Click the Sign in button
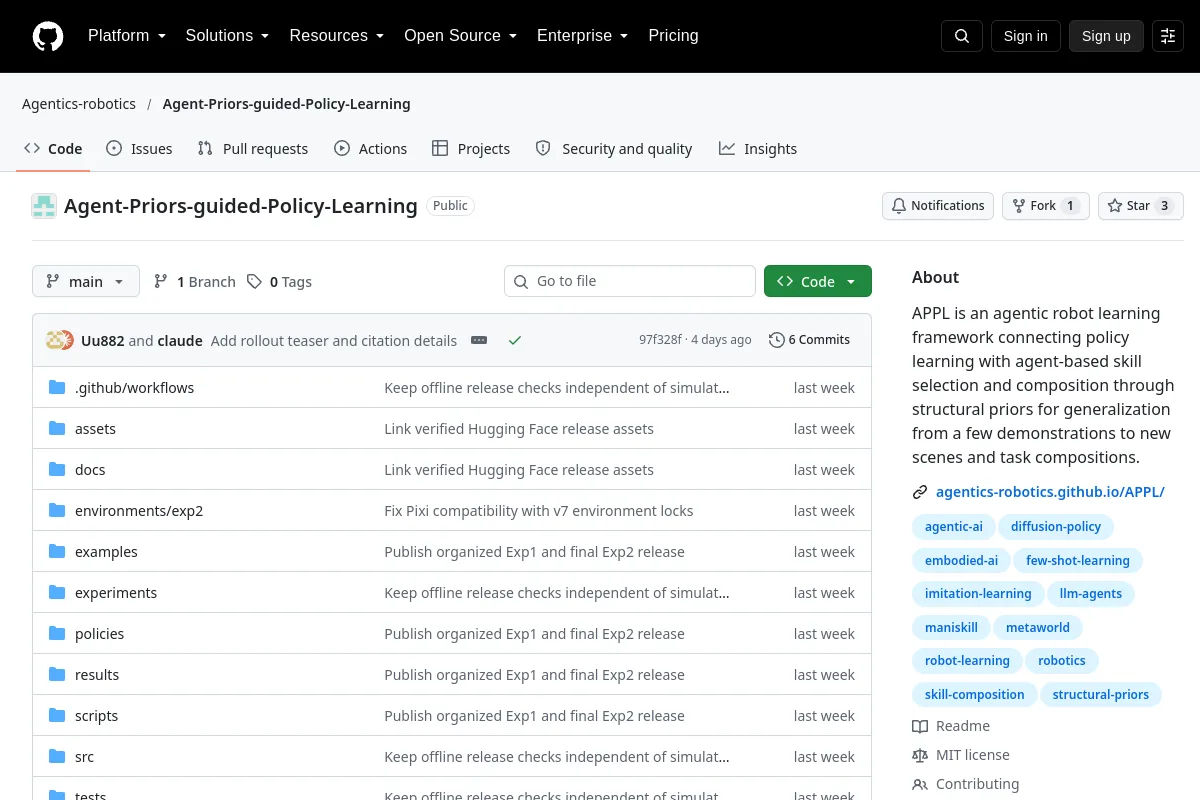The width and height of the screenshot is (1200, 800). pyautogui.click(x=1026, y=36)
